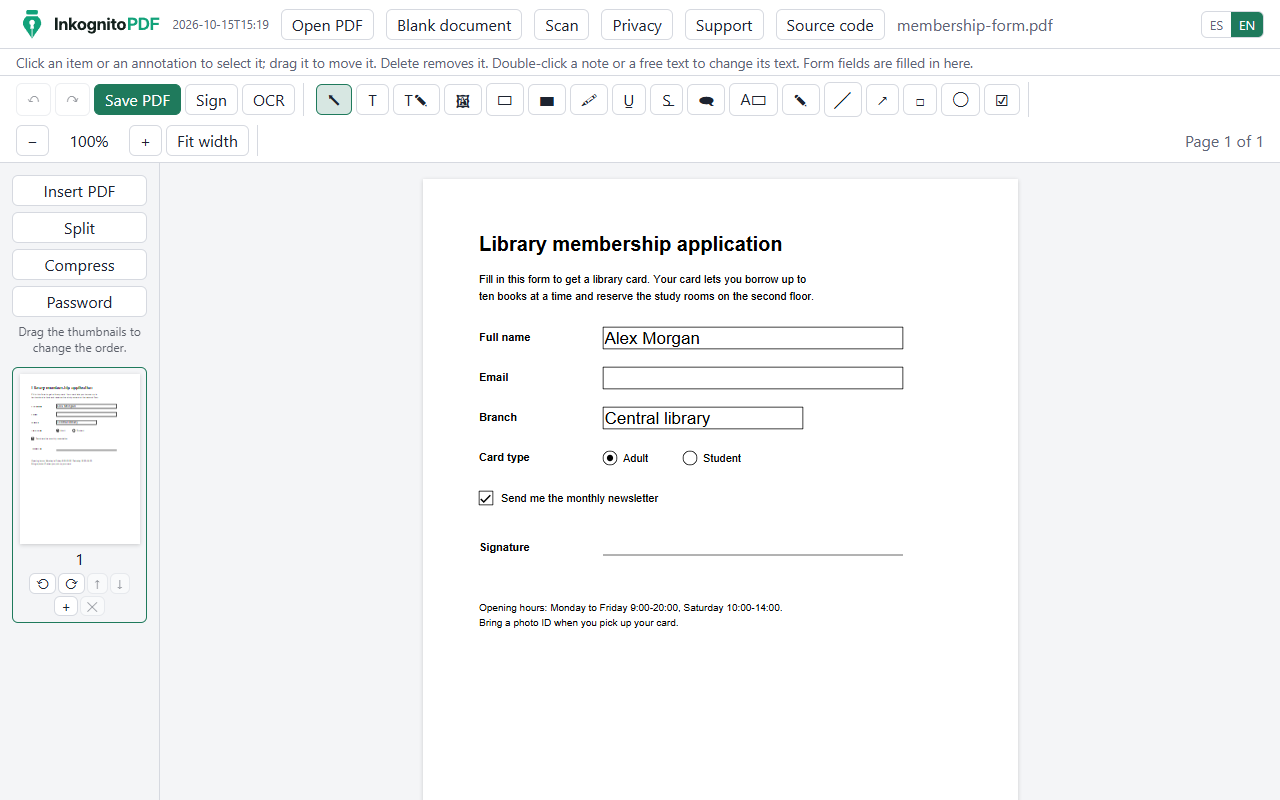Switch language to ES
The width and height of the screenshot is (1280, 800).
click(1216, 25)
